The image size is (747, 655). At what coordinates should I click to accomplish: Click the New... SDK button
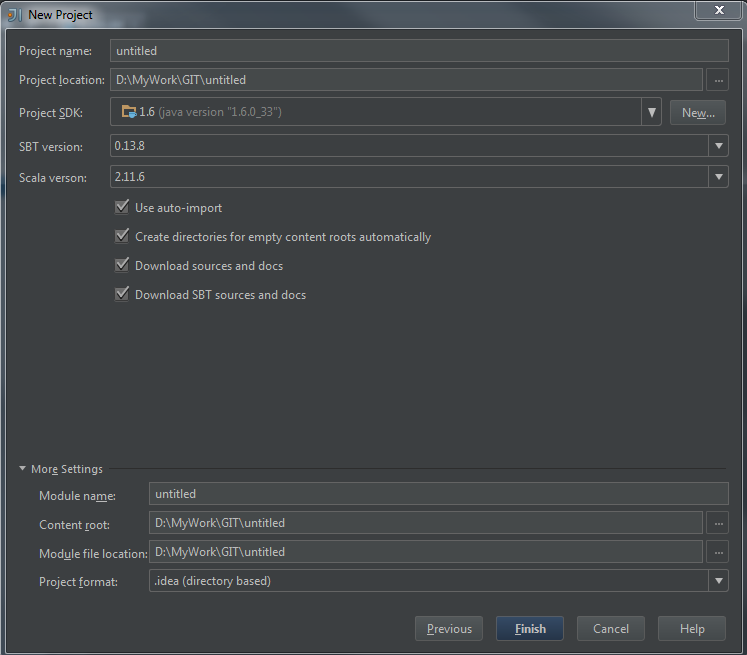tap(697, 112)
